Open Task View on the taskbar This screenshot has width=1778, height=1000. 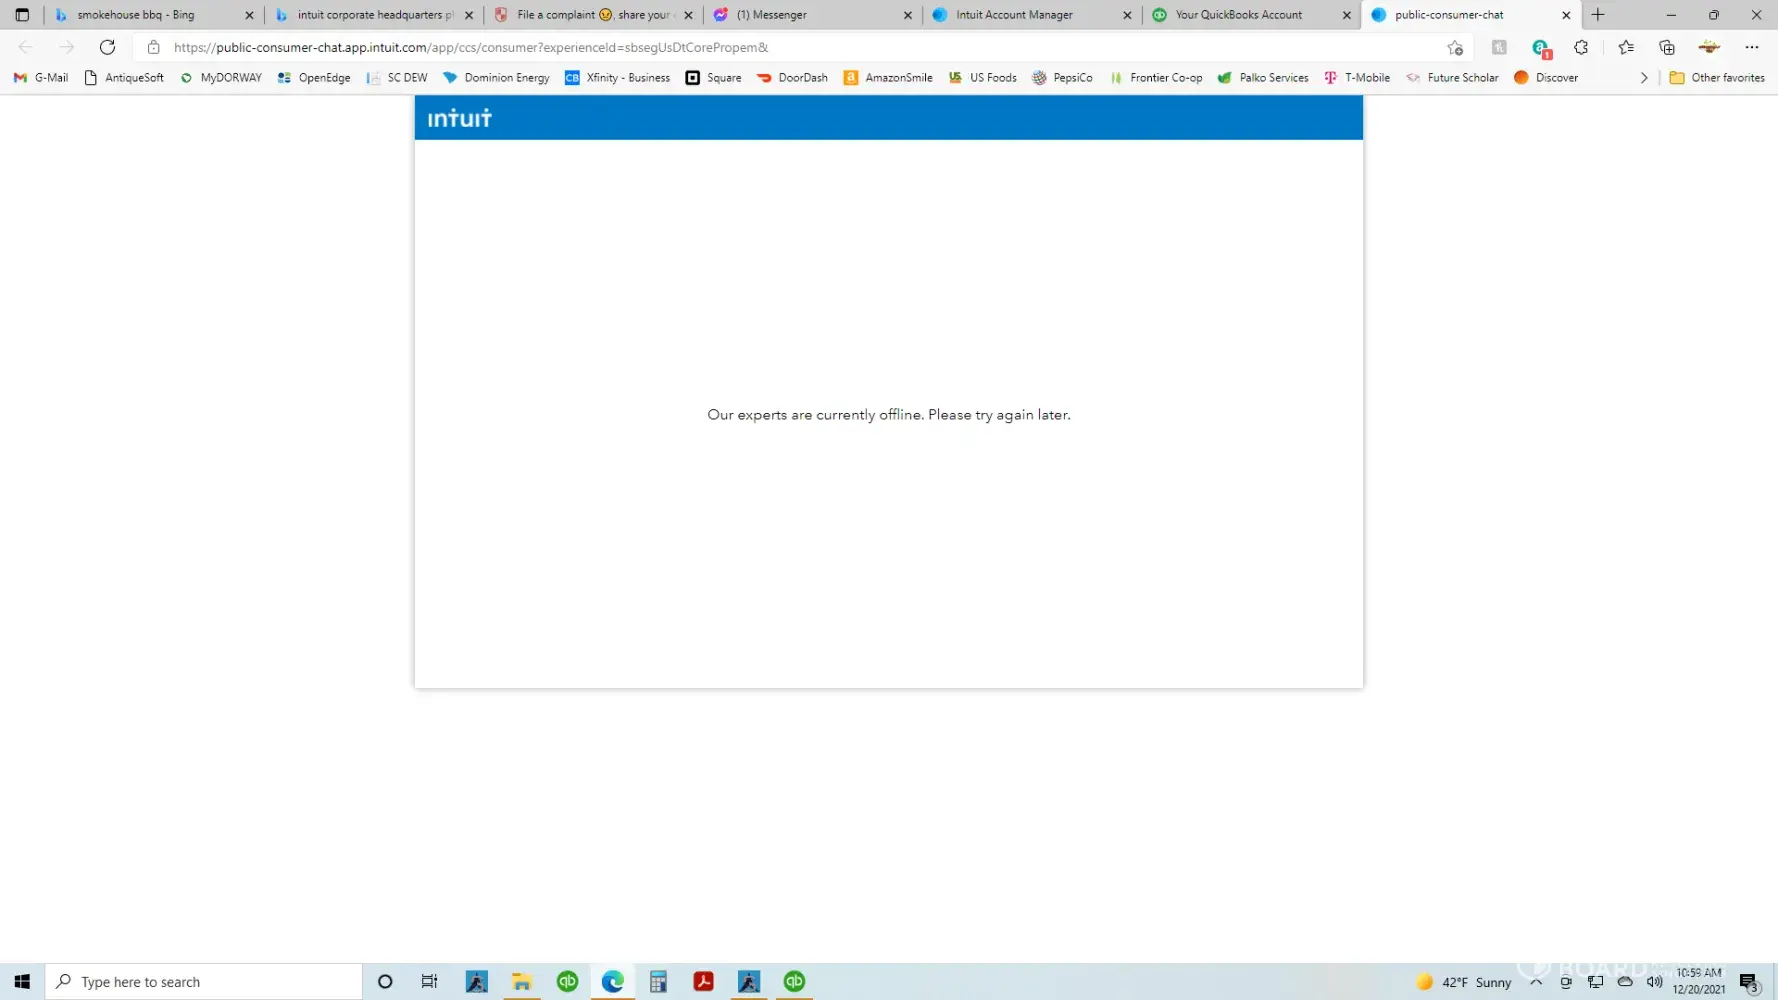pyautogui.click(x=429, y=982)
